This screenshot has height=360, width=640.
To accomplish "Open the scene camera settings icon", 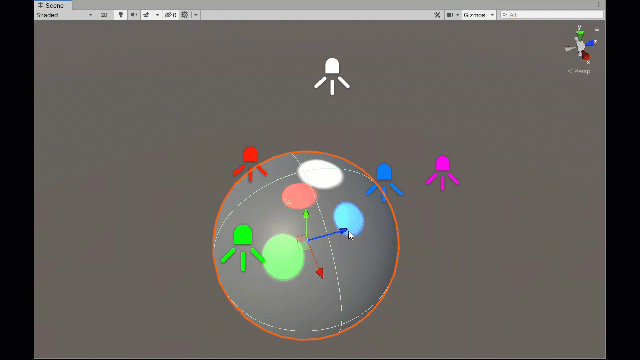I will [x=450, y=15].
